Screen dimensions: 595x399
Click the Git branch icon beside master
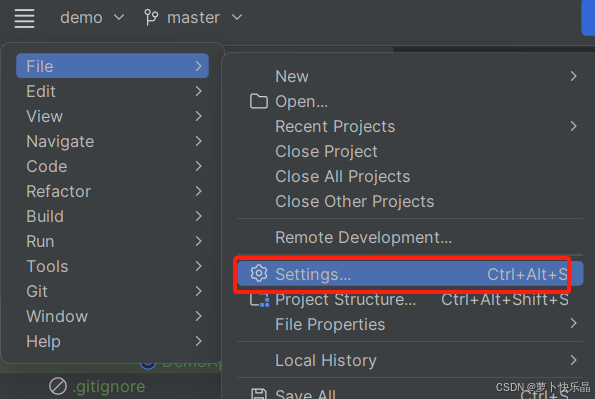click(x=151, y=17)
